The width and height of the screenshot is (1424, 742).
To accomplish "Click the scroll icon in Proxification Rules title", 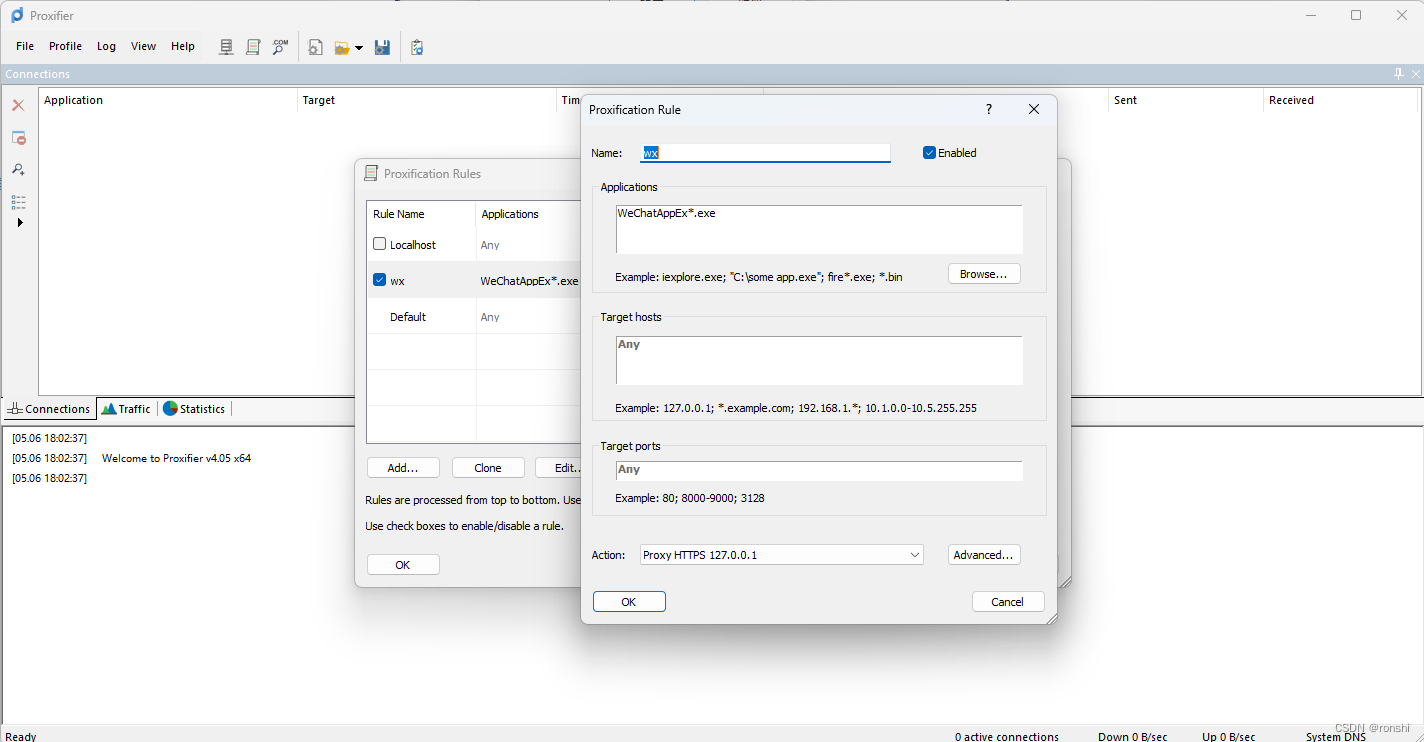I will click(x=371, y=173).
